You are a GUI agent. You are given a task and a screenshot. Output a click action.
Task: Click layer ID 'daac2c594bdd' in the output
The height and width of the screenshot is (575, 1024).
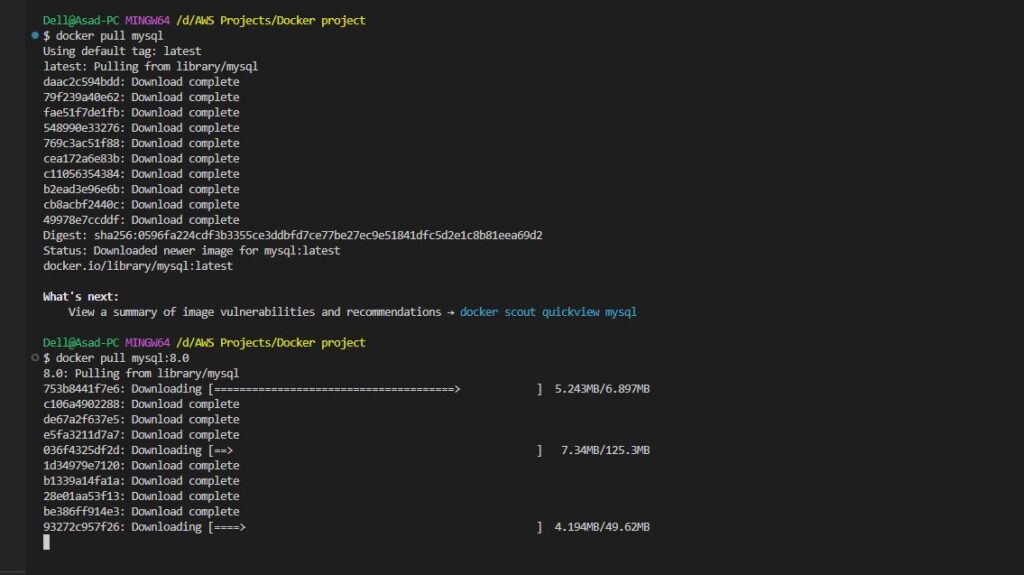[x=82, y=82]
